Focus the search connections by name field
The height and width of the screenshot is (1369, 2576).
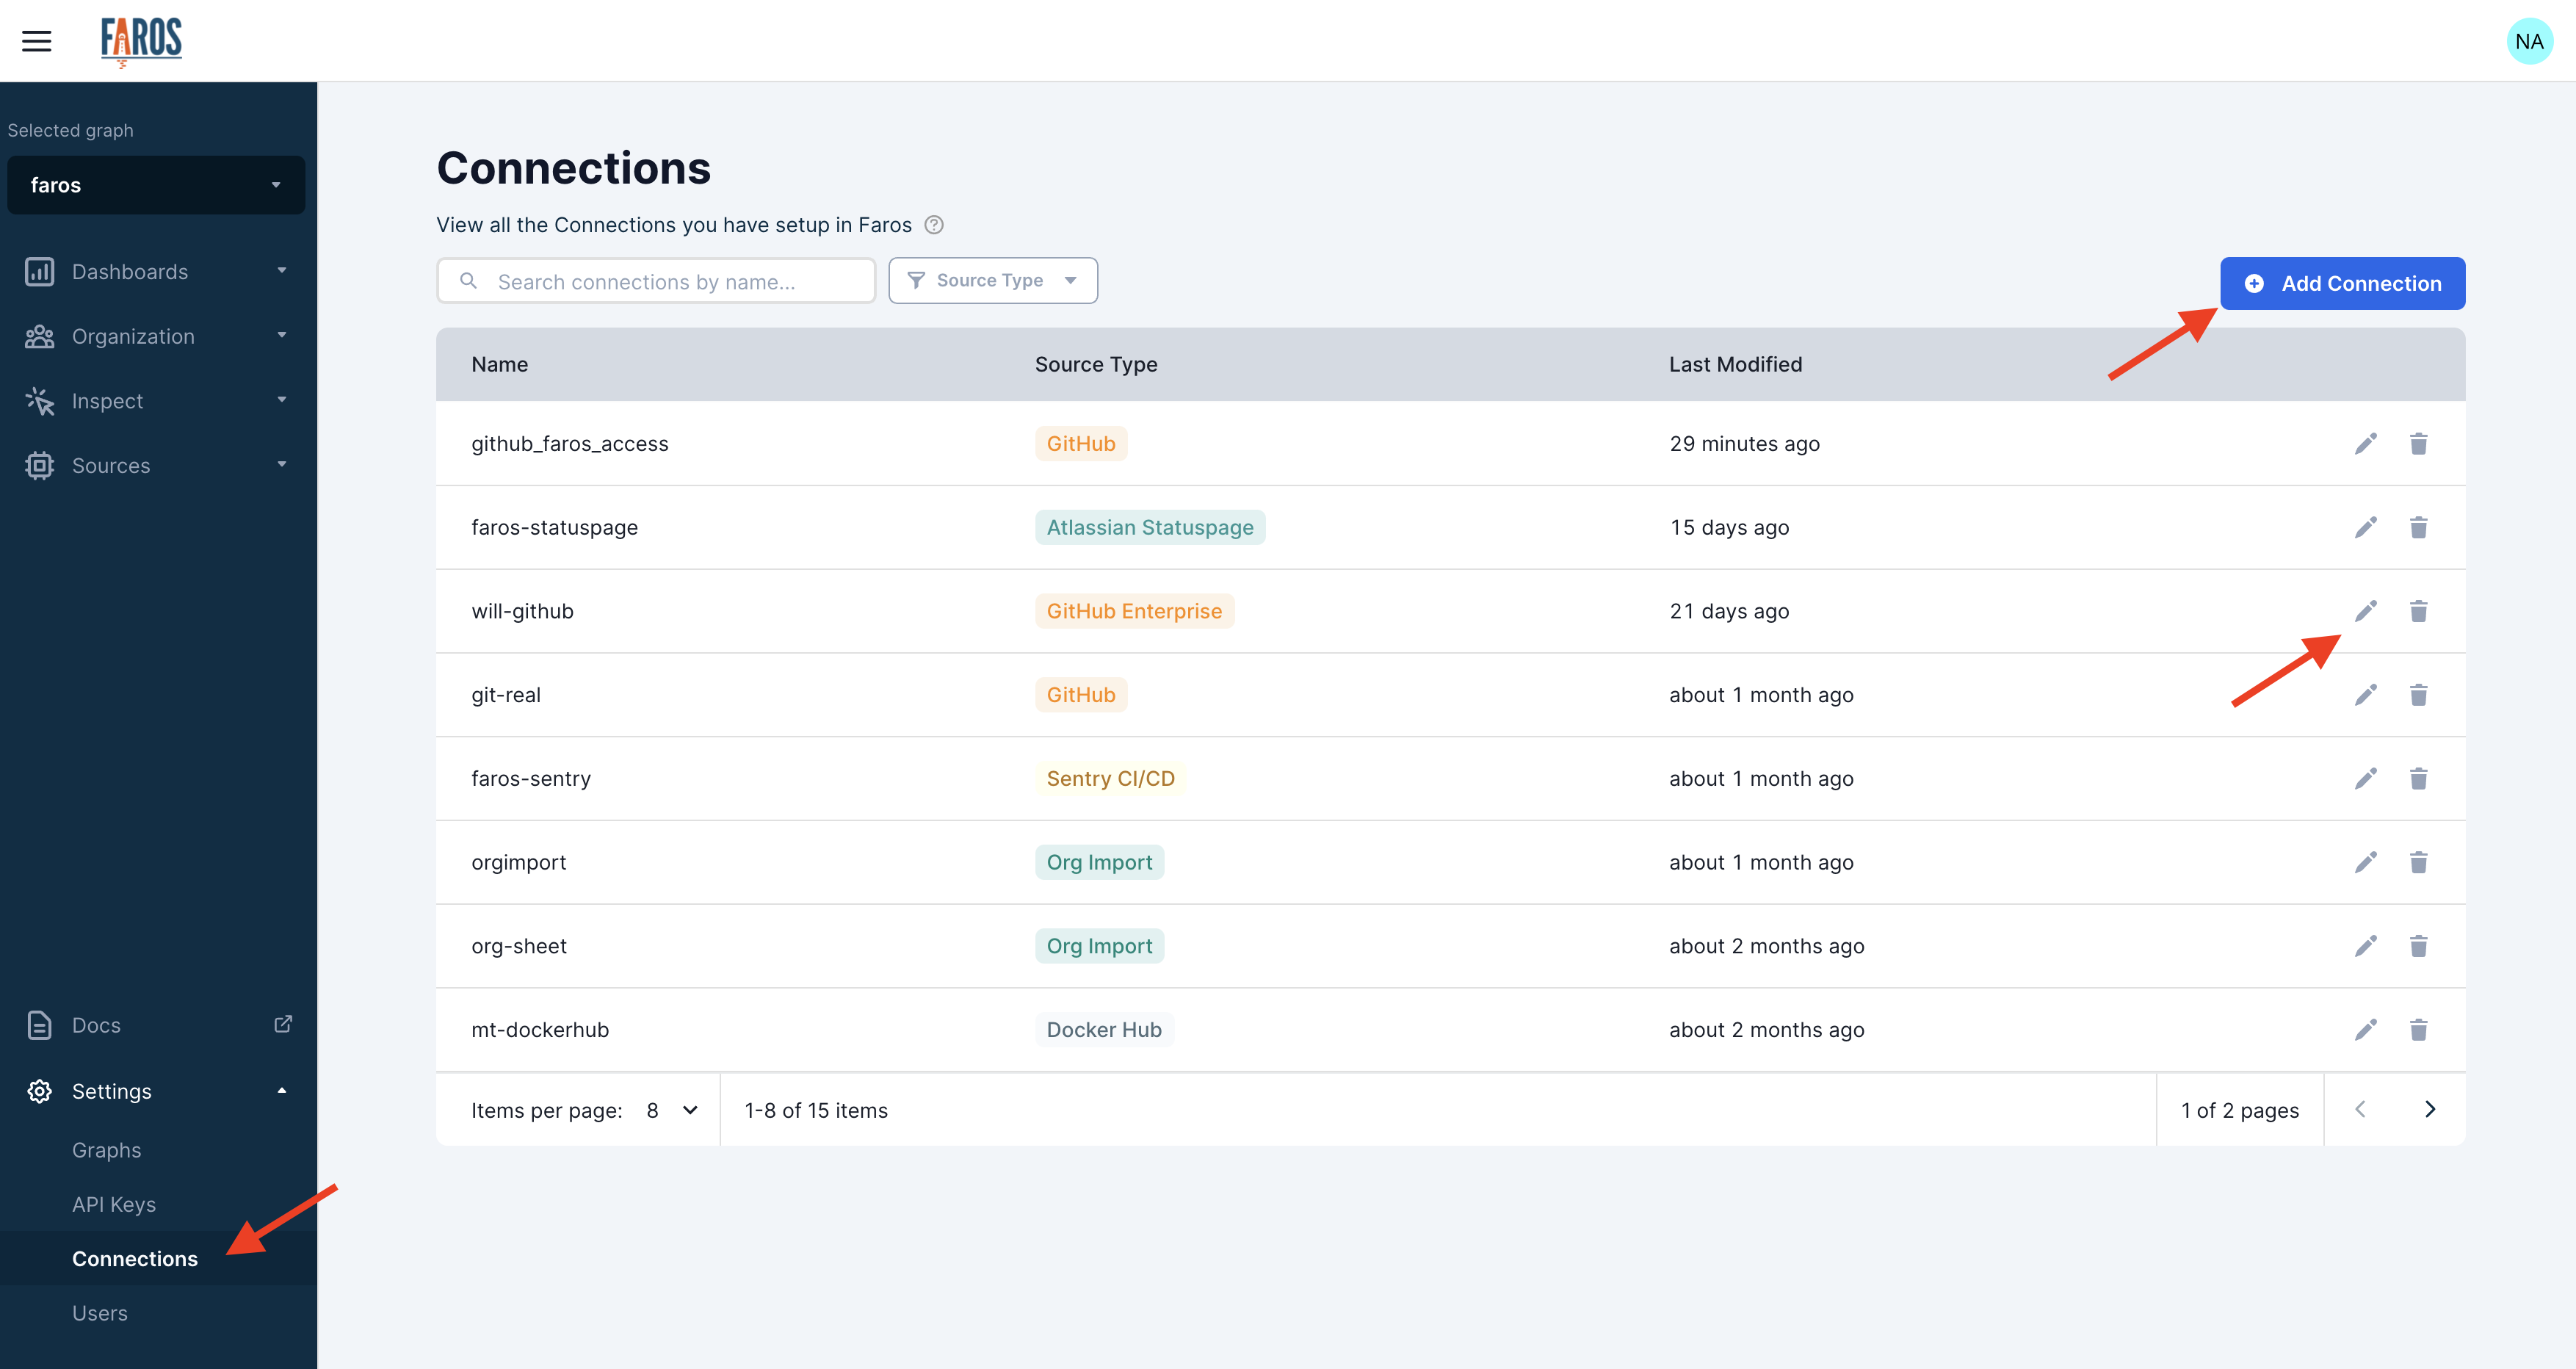coord(656,282)
